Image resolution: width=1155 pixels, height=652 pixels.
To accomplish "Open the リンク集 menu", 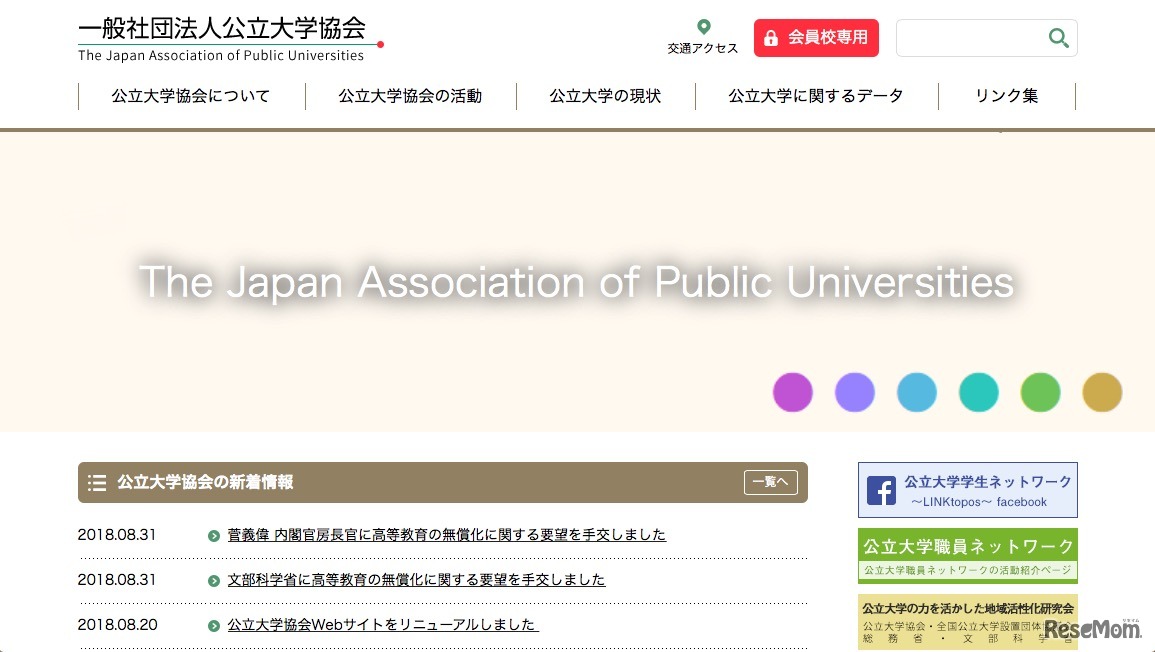I will click(1006, 95).
